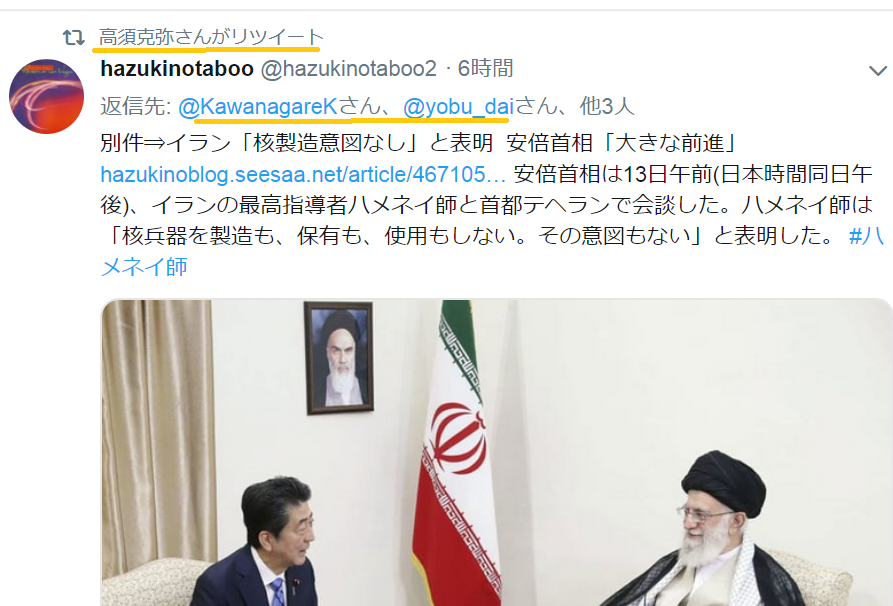
Task: Open the #ハメネイ師 hashtag
Action: click(x=492, y=251)
